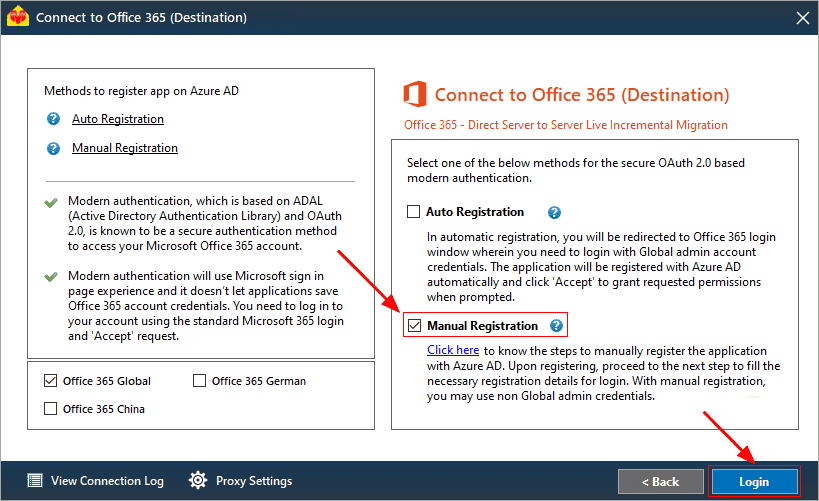Check the Office 365 China option
Image resolution: width=819 pixels, height=501 pixels.
click(50, 409)
